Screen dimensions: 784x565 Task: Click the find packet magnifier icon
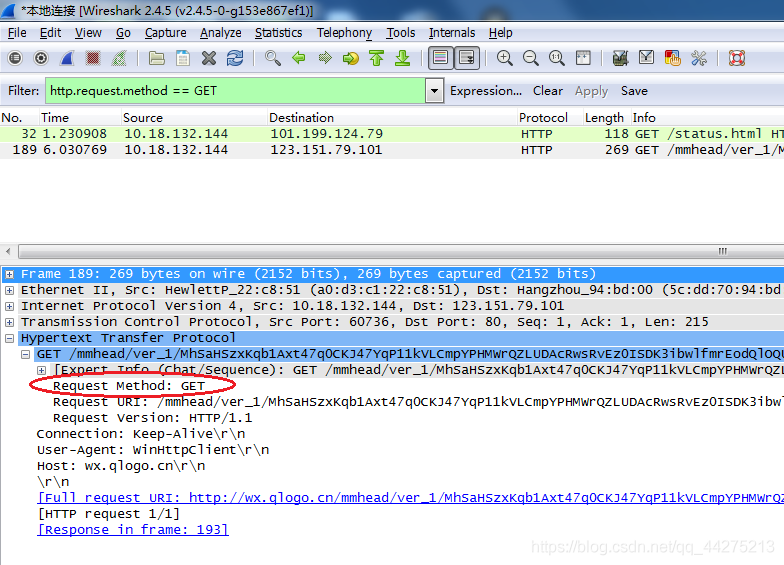tap(272, 58)
